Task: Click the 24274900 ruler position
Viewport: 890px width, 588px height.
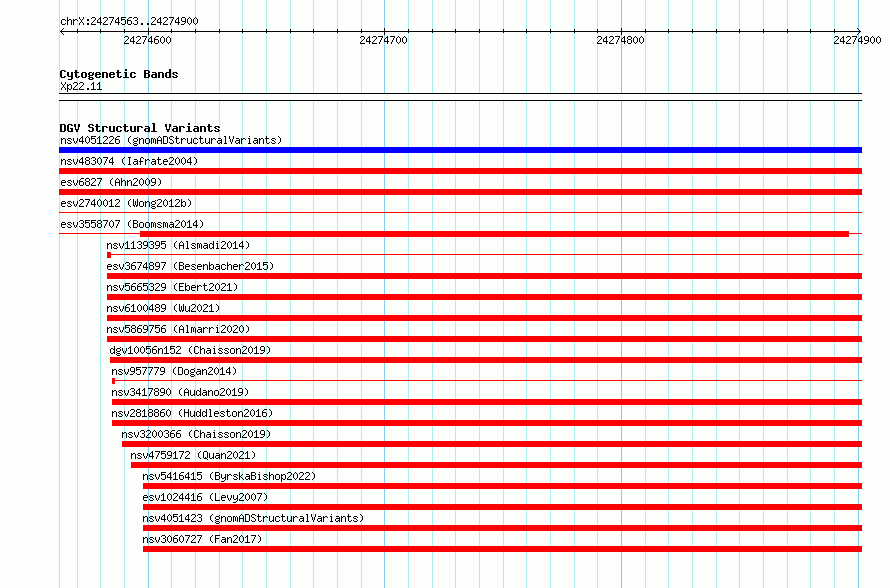Action: (x=857, y=40)
